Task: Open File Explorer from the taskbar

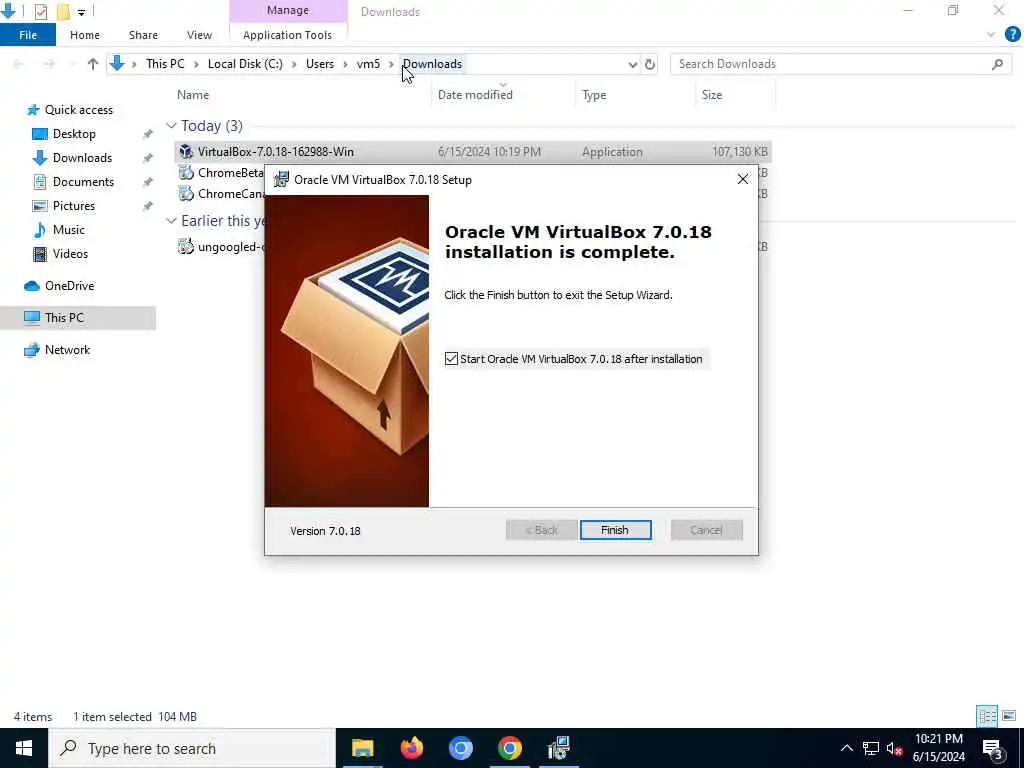Action: [x=362, y=748]
